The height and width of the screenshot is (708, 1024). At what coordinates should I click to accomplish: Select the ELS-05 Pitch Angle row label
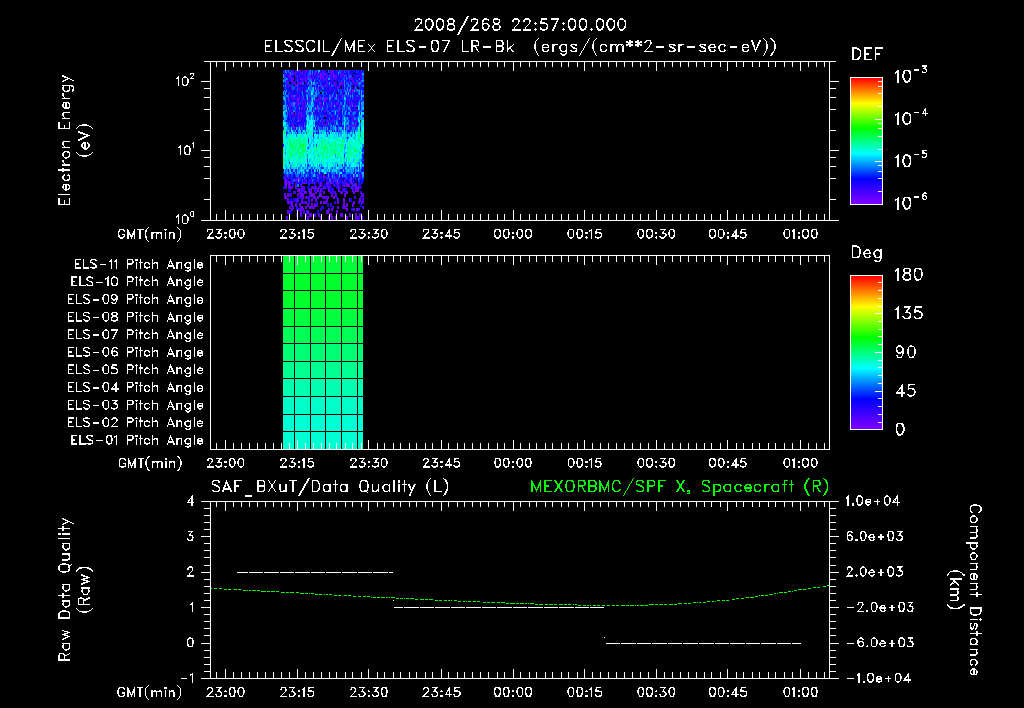(x=135, y=370)
